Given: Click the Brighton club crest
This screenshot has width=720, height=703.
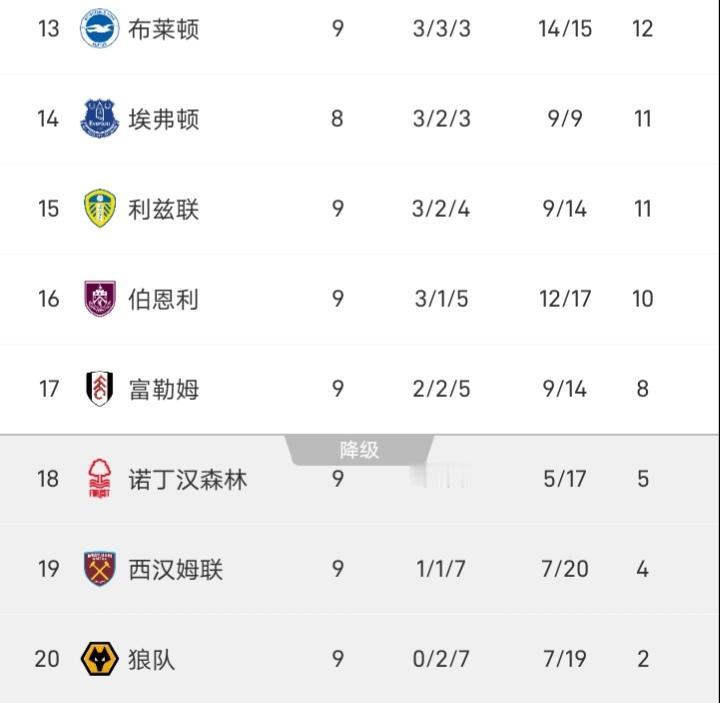Looking at the screenshot, I should [x=100, y=28].
